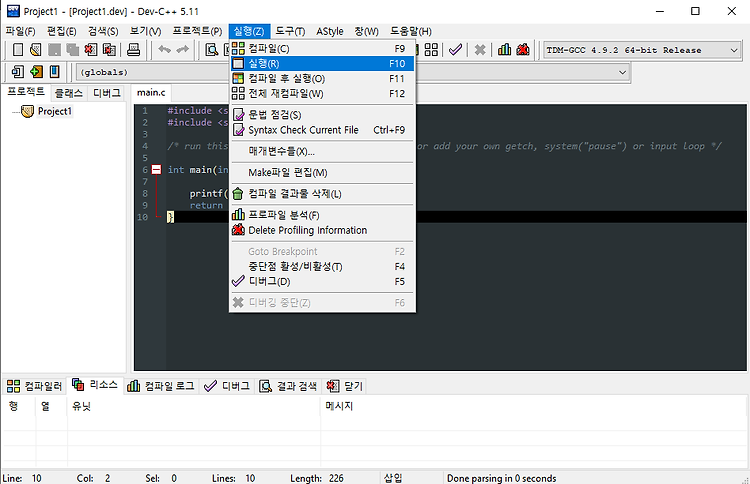Open the 창(W) menu
The width and height of the screenshot is (750, 484).
366,32
